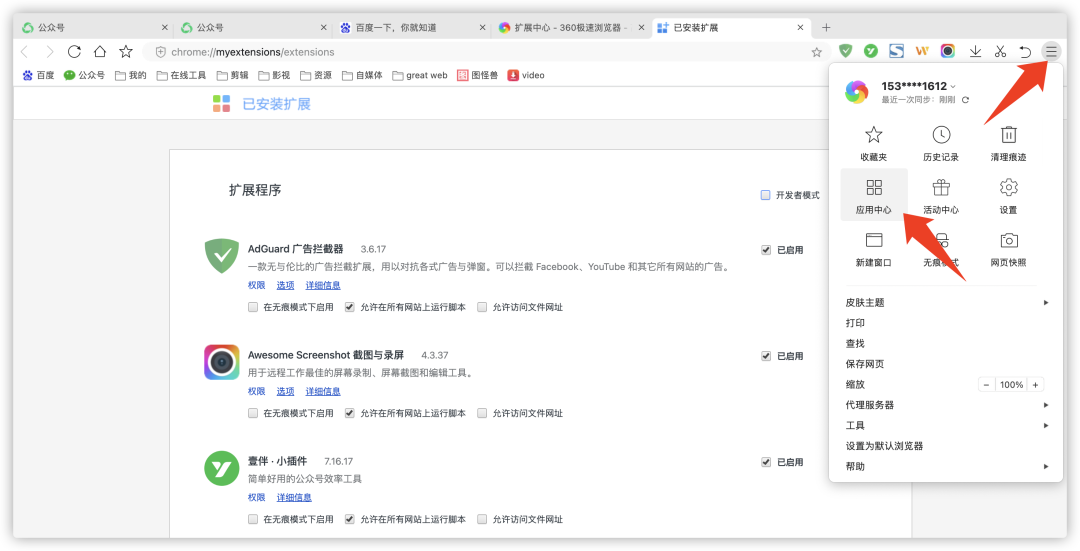Open green checkmark extension icon in toolbar
This screenshot has width=1080, height=551.
tap(871, 50)
